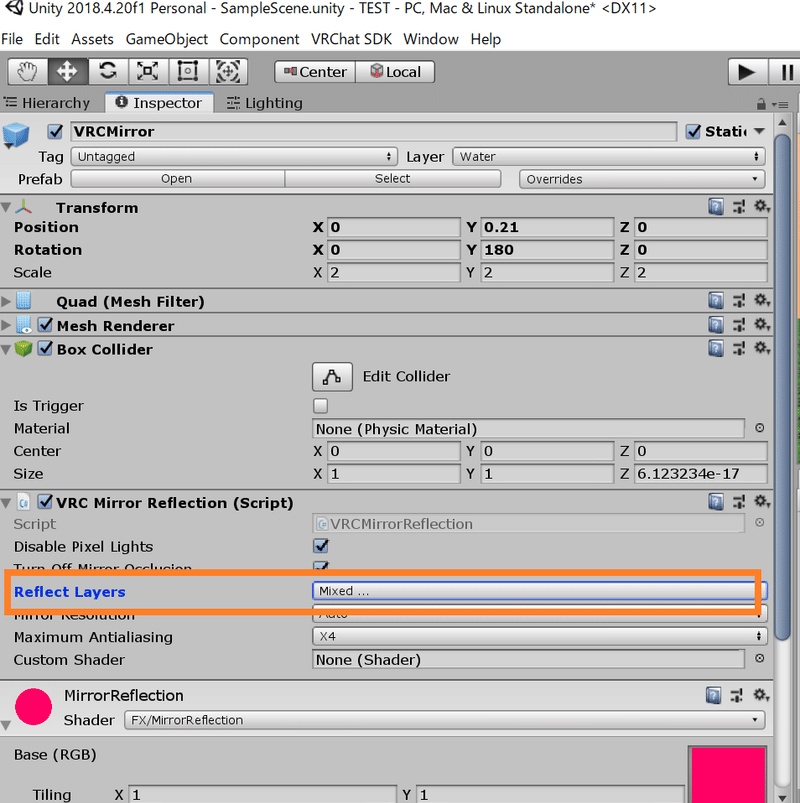The width and height of the screenshot is (800, 803).
Task: Pick Custom Shader with object picker
Action: pos(760,659)
